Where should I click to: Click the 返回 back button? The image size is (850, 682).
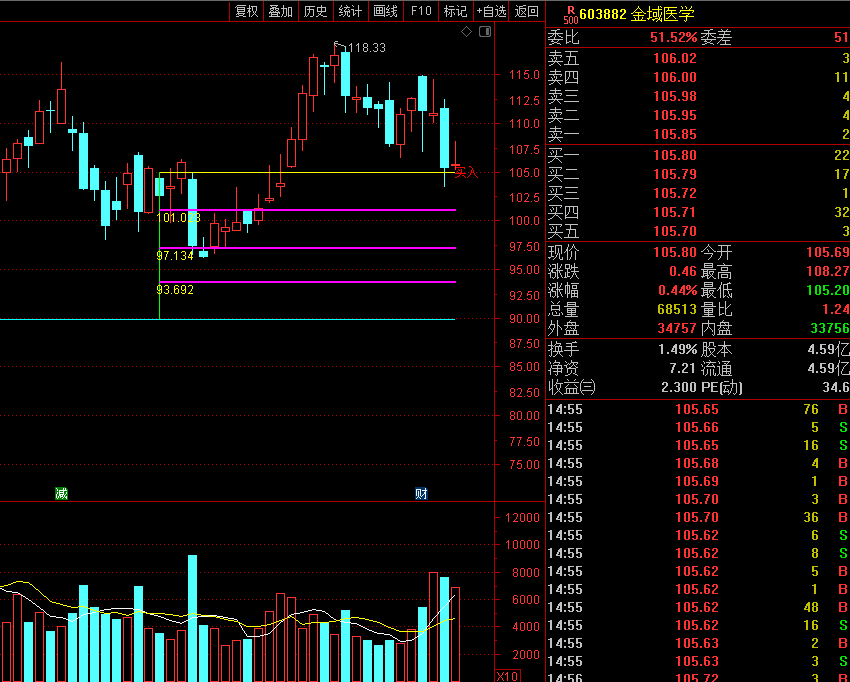pos(526,11)
